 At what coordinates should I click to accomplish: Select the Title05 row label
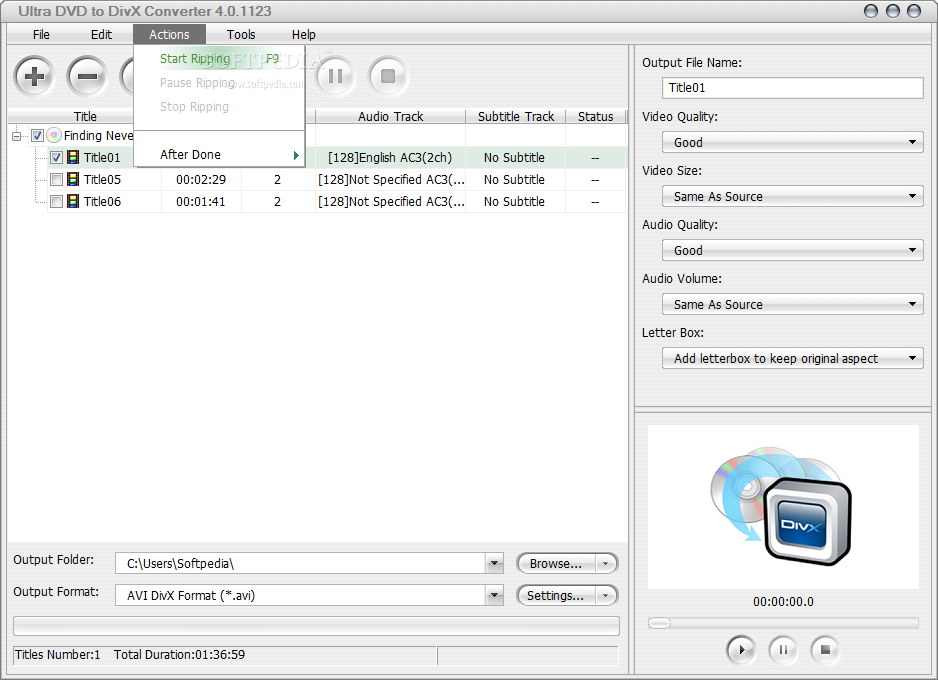point(102,179)
